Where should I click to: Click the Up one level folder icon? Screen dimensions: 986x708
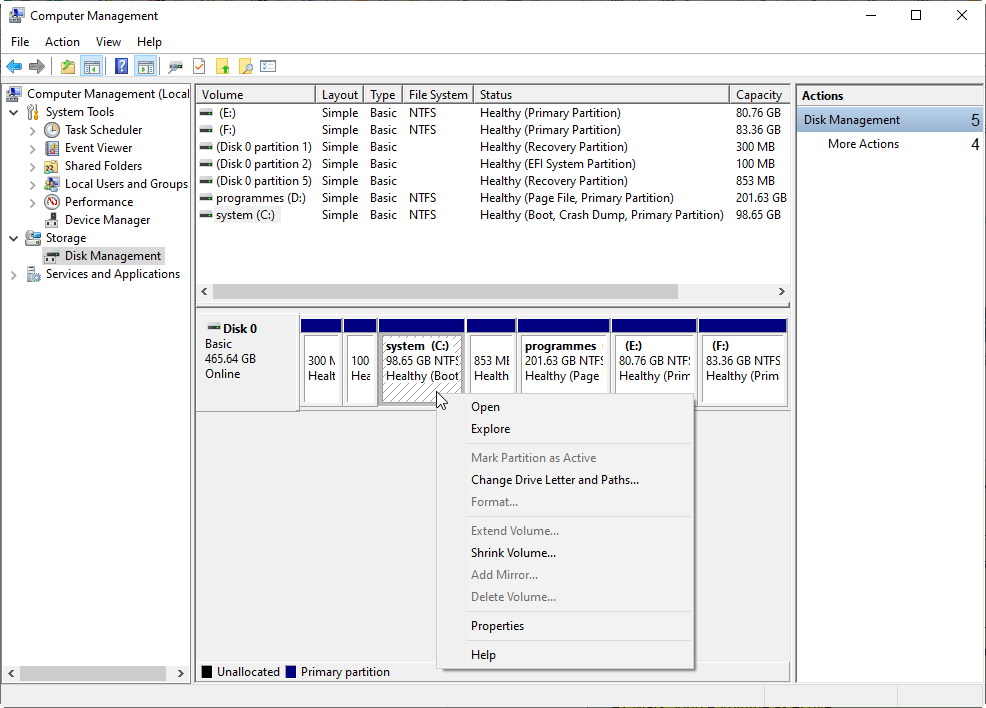pos(67,66)
